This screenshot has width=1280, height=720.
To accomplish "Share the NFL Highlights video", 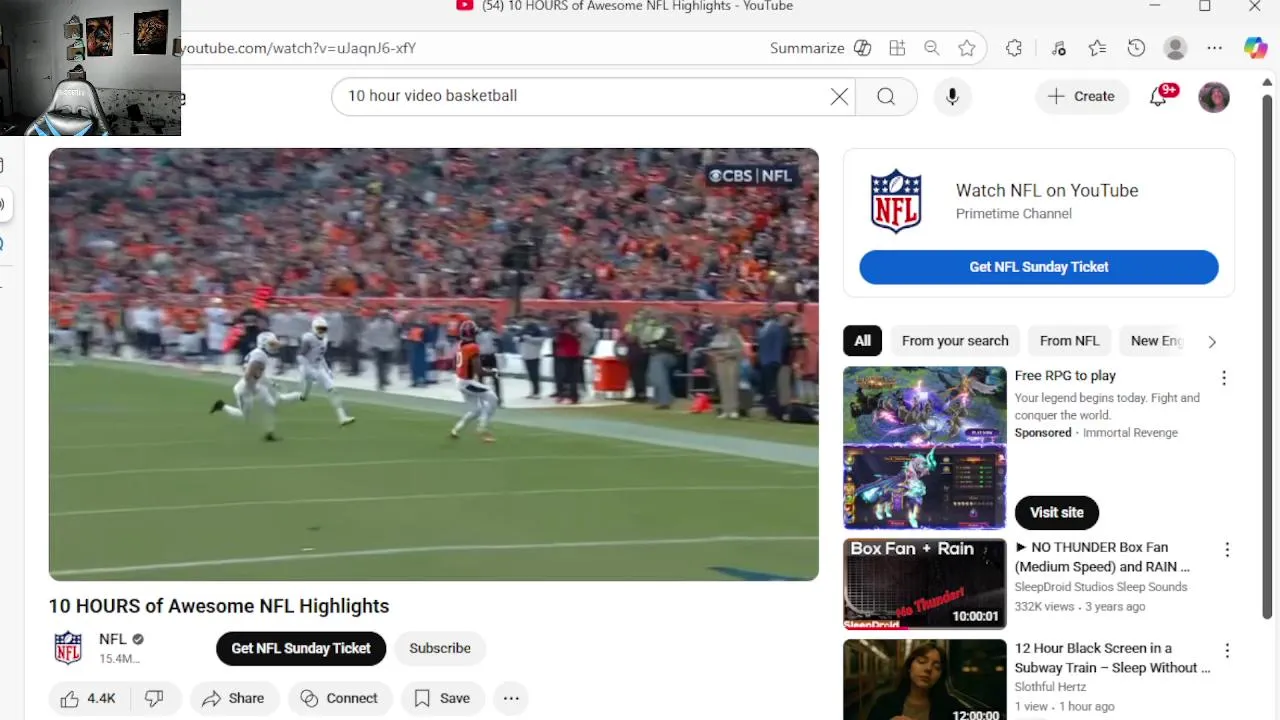I will pos(234,698).
